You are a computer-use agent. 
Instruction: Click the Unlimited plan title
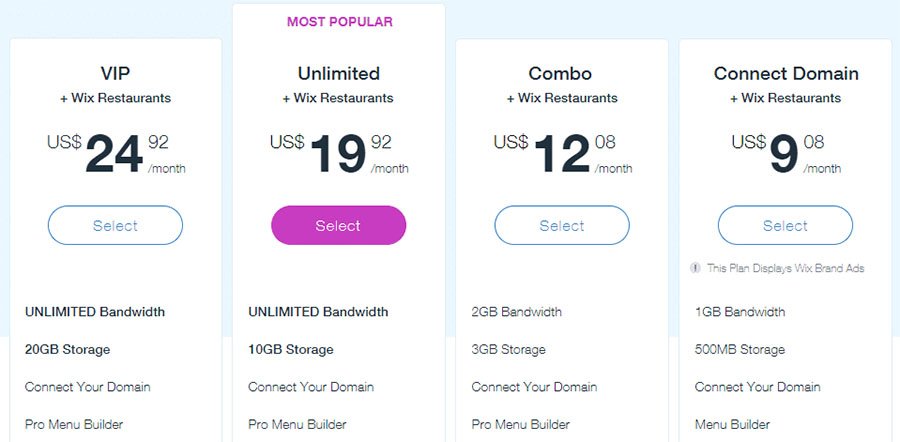[x=339, y=74]
